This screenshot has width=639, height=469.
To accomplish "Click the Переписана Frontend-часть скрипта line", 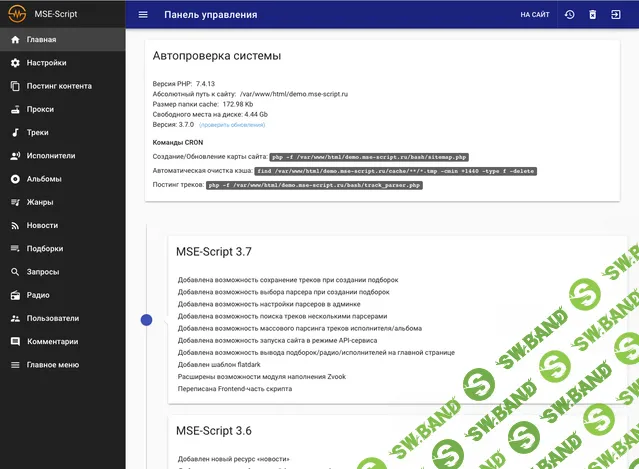I will [235, 389].
